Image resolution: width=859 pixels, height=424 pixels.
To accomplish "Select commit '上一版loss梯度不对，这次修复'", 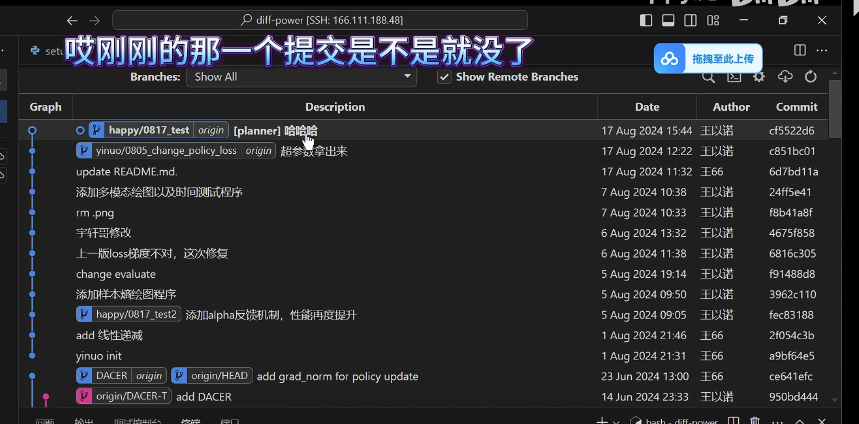I will 152,254.
